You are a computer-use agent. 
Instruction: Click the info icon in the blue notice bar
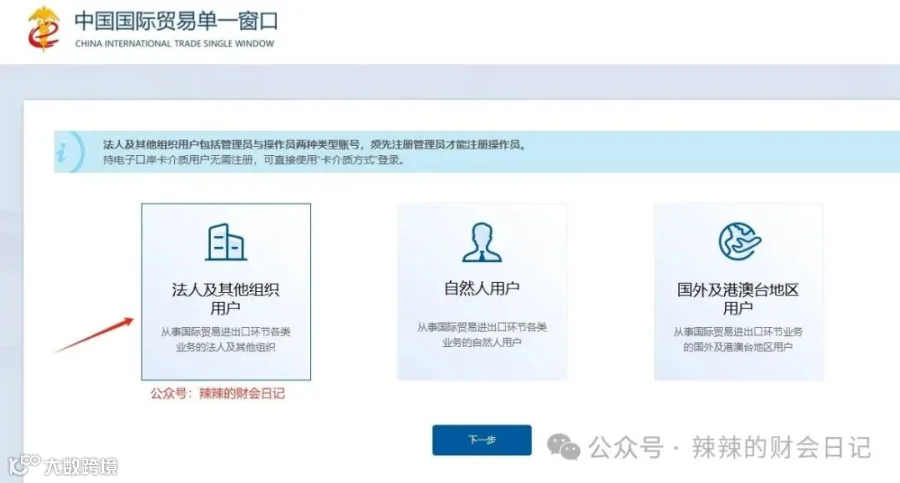click(x=61, y=152)
